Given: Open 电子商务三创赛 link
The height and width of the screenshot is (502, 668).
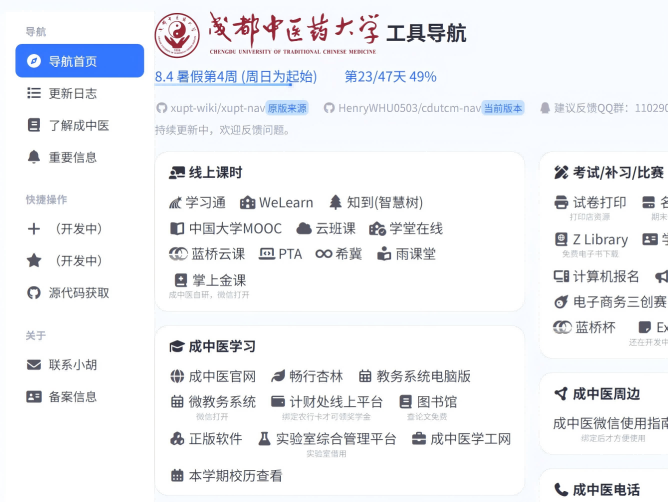Looking at the screenshot, I should [x=610, y=302].
